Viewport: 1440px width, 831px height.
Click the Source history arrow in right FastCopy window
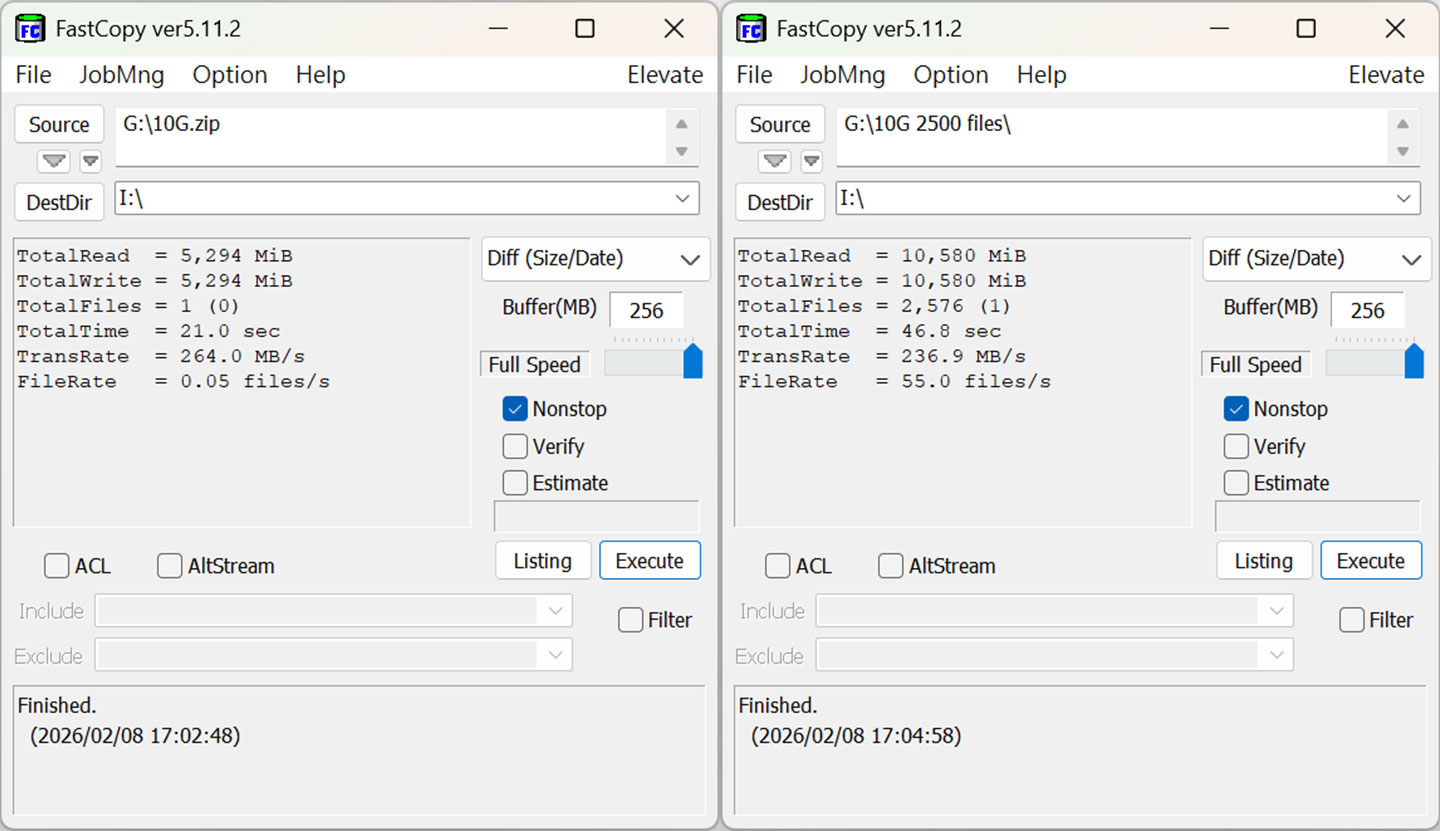775,161
